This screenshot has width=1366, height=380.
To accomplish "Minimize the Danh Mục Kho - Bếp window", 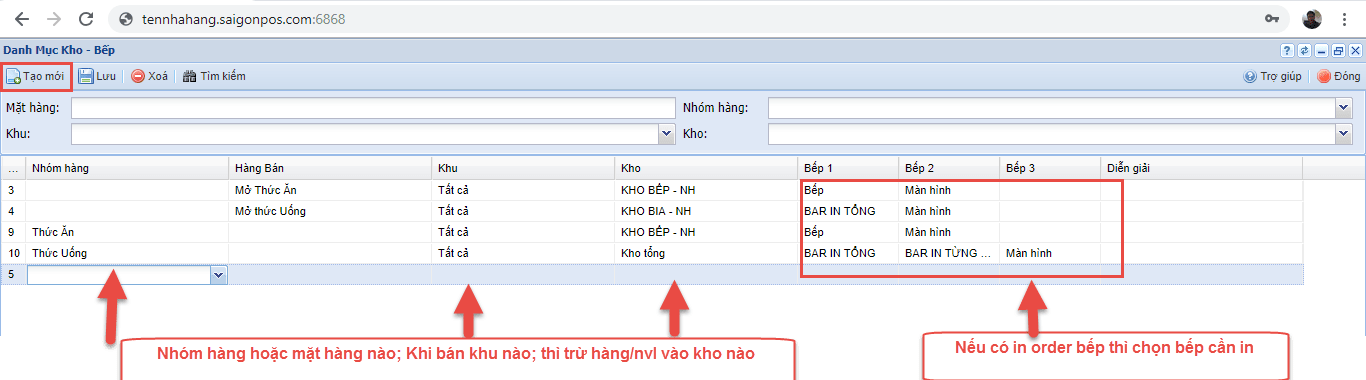I will [1321, 50].
